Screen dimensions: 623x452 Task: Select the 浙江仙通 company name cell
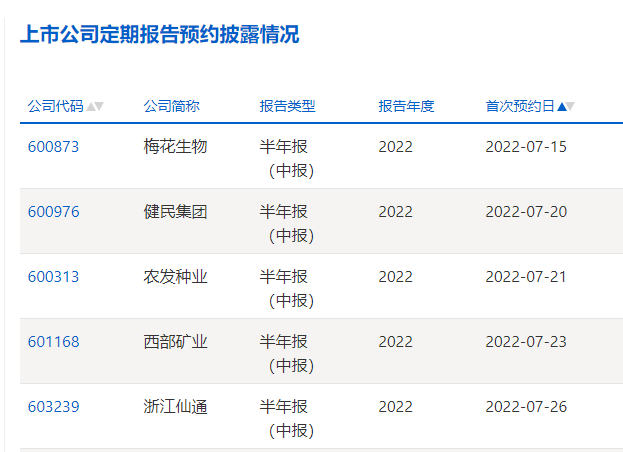(175, 407)
